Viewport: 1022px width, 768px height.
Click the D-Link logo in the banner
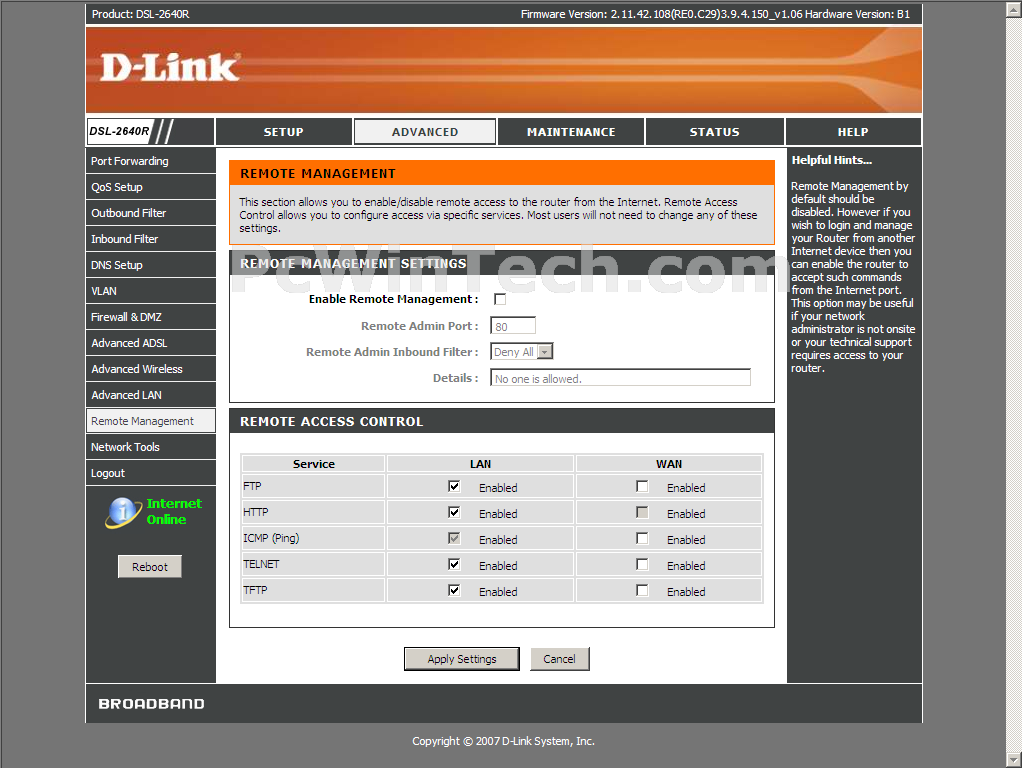pyautogui.click(x=170, y=68)
